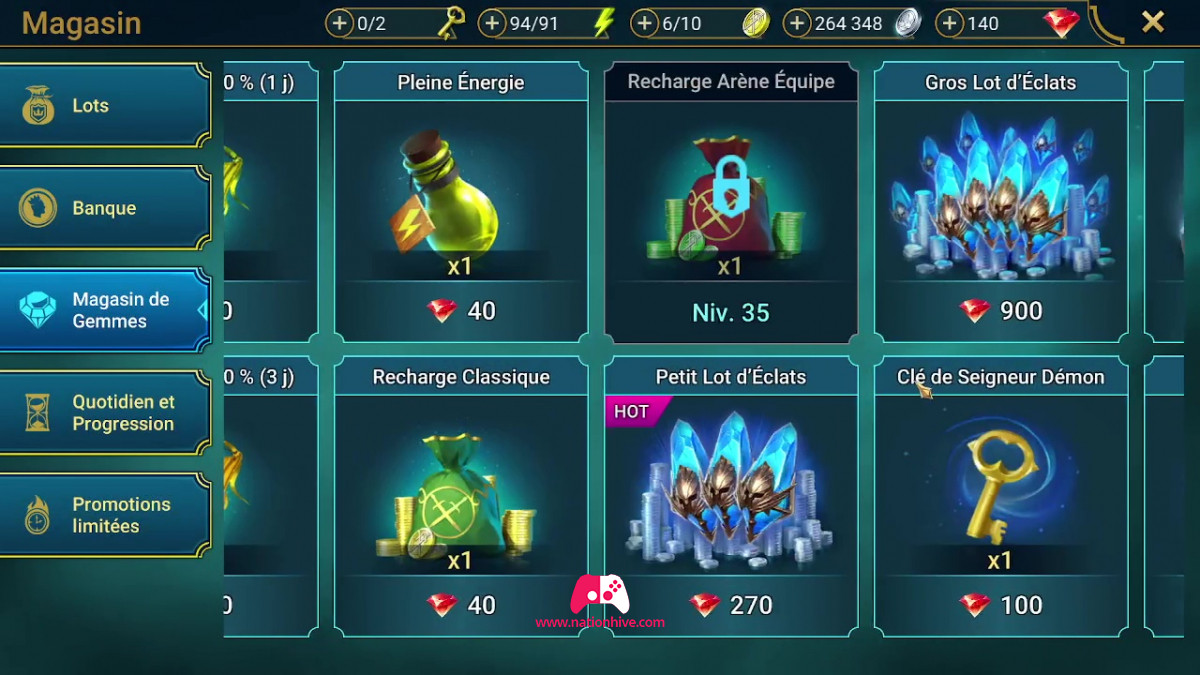Click the gold key icon in top bar
The width and height of the screenshot is (1200, 675).
click(451, 22)
